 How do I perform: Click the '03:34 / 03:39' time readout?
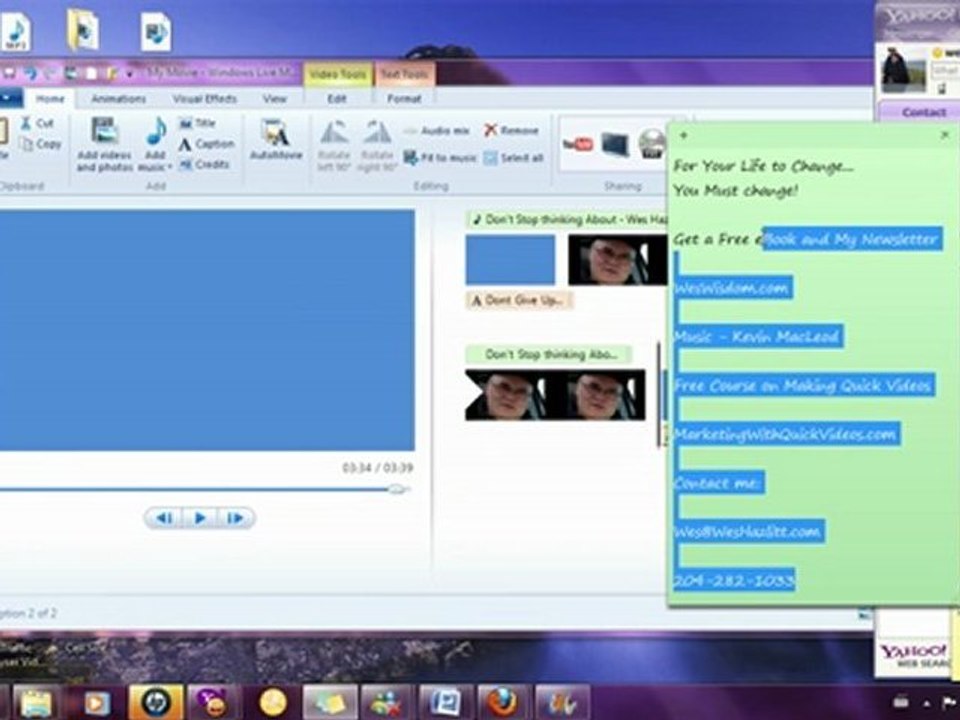pos(377,468)
